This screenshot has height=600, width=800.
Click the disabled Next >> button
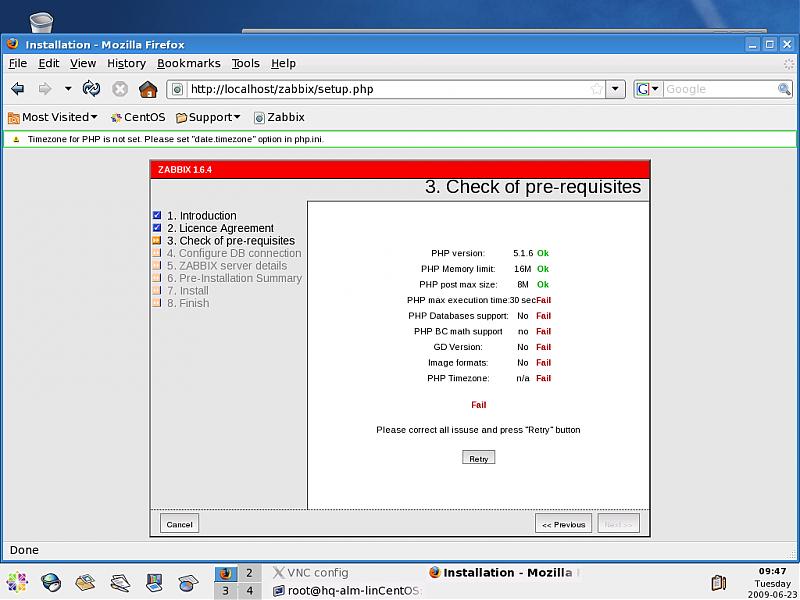[x=618, y=524]
